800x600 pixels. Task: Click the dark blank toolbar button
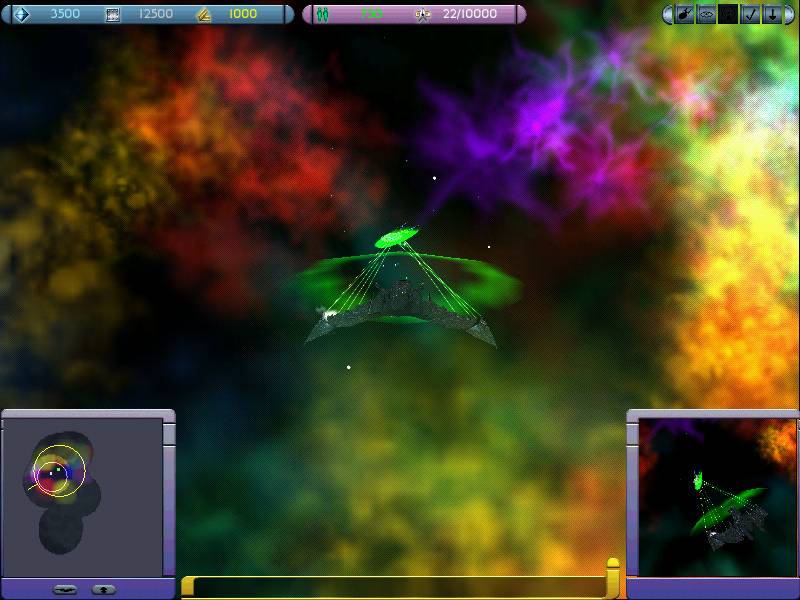pyautogui.click(x=728, y=14)
